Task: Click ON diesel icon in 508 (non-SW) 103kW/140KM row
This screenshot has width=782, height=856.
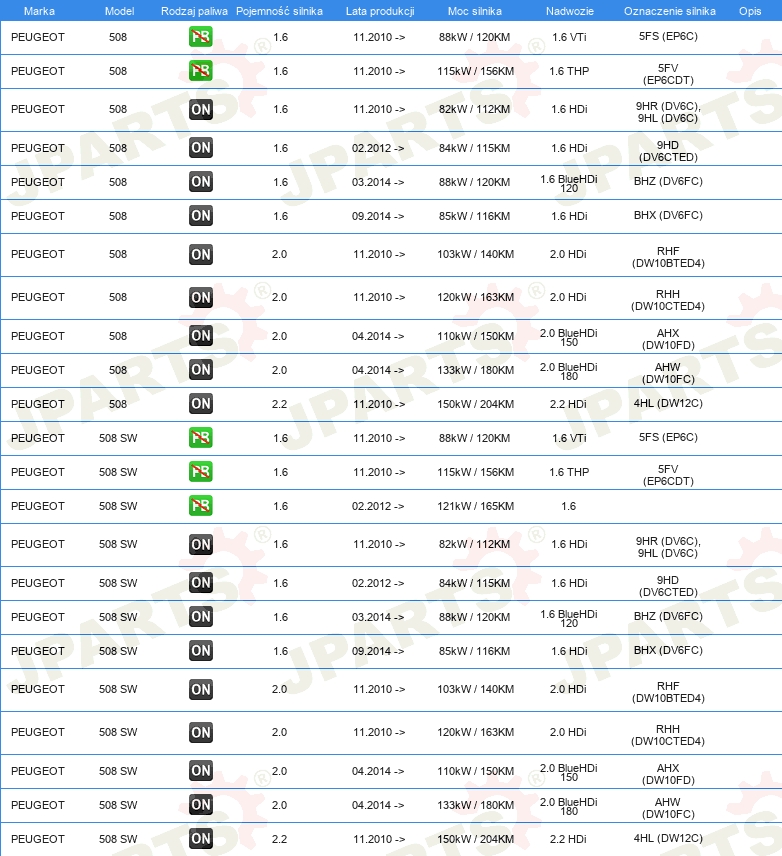Action: pos(200,254)
